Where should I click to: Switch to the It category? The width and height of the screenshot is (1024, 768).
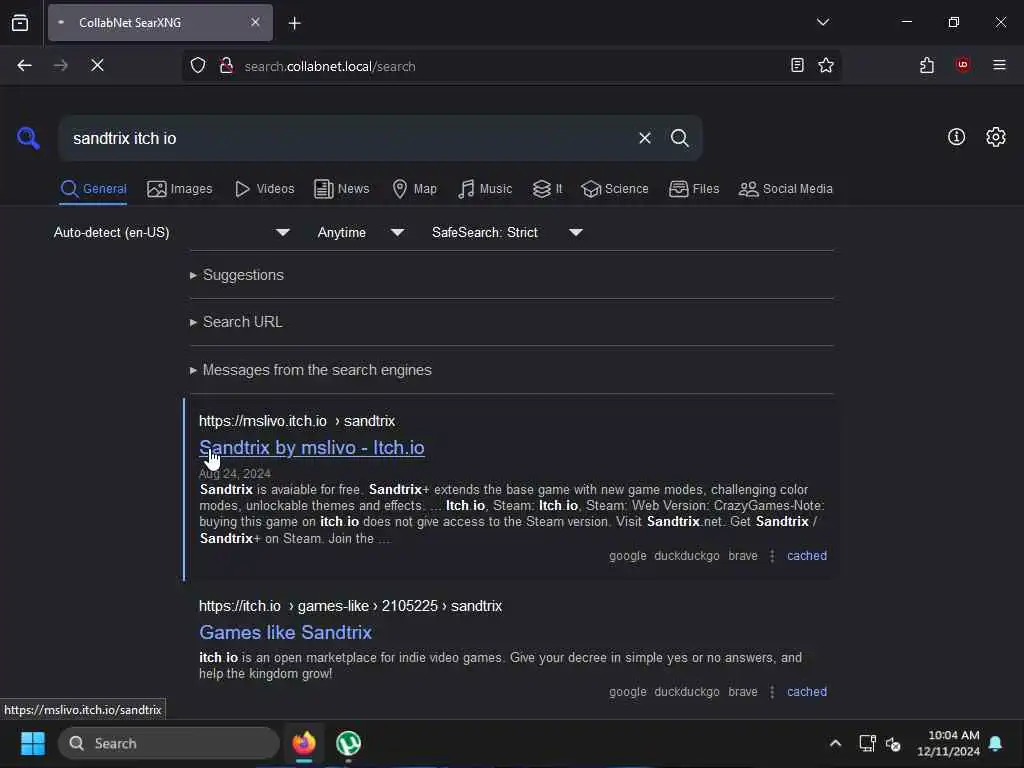pos(547,189)
